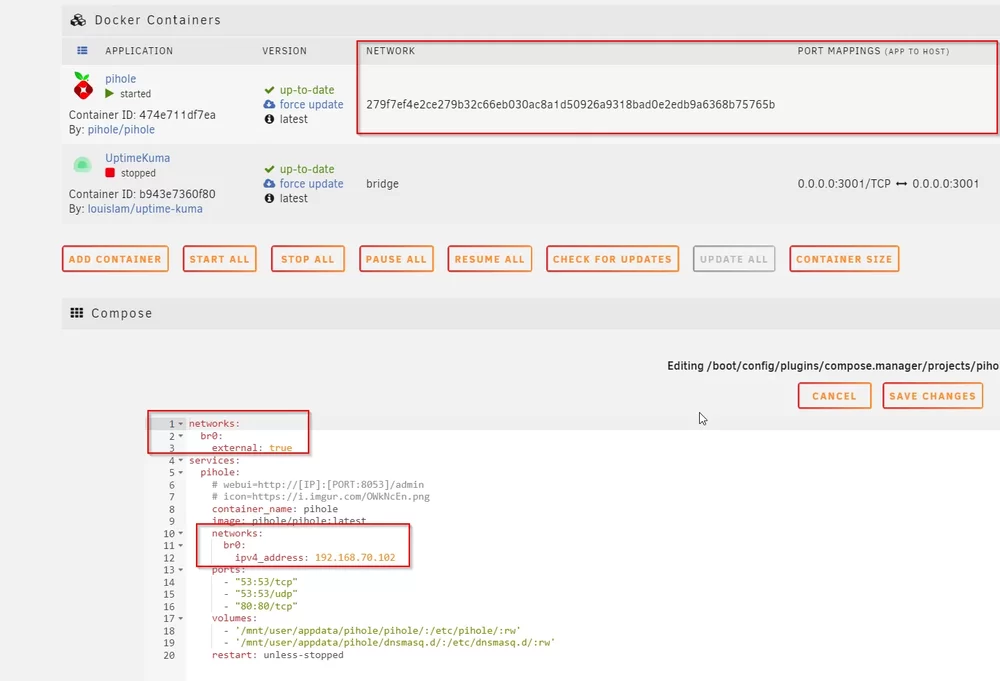Click the bridge network text for UptimeKuma

coord(382,184)
